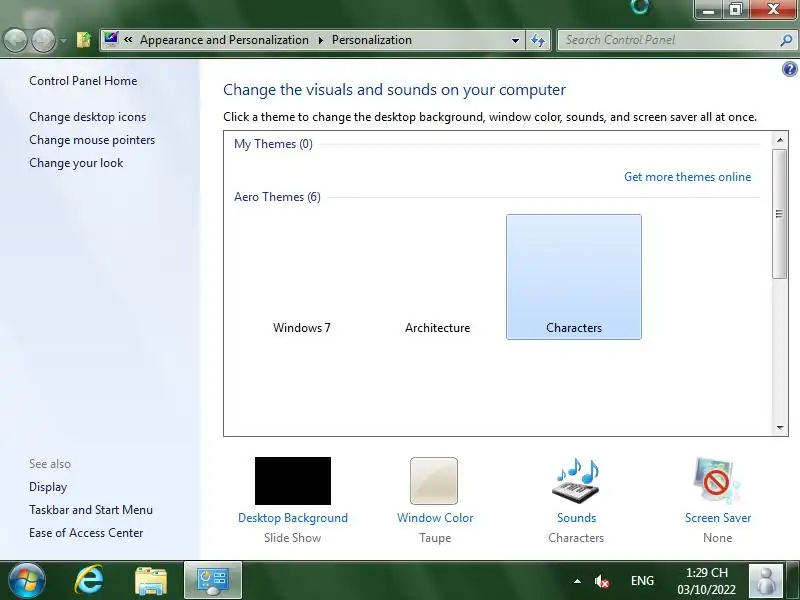The height and width of the screenshot is (600, 800).
Task: Click Get more themes online
Action: (687, 177)
